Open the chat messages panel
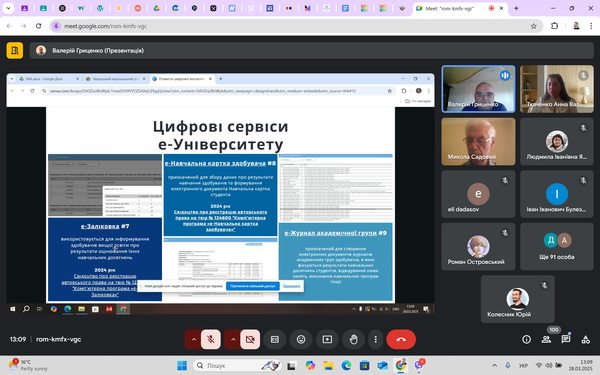Image resolution: width=600 pixels, height=375 pixels. 566,339
